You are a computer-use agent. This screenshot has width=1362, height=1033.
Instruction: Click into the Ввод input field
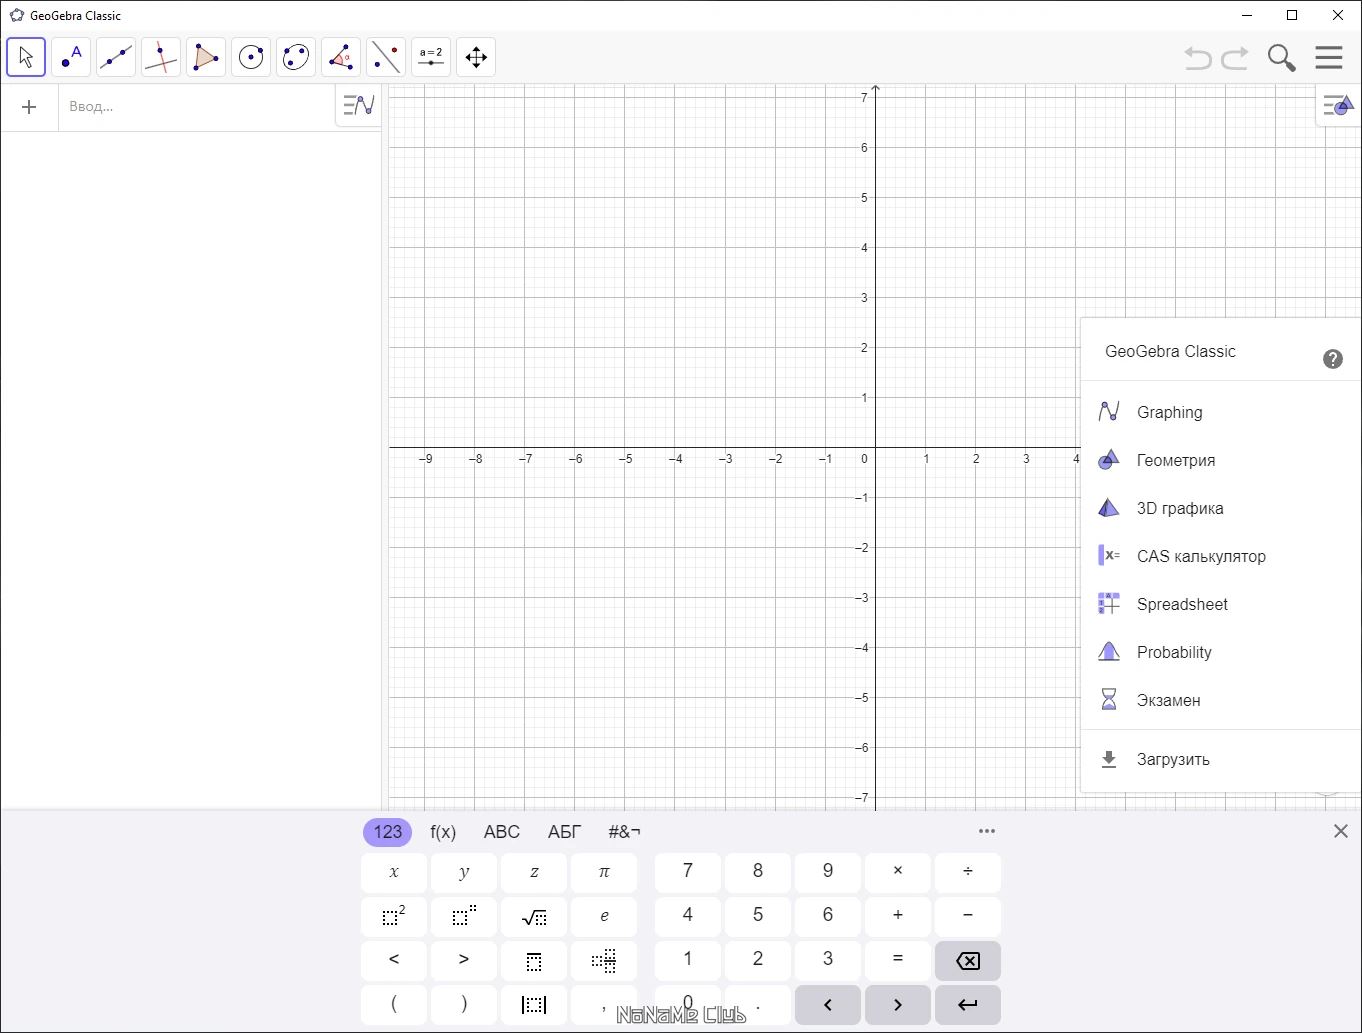(x=196, y=107)
